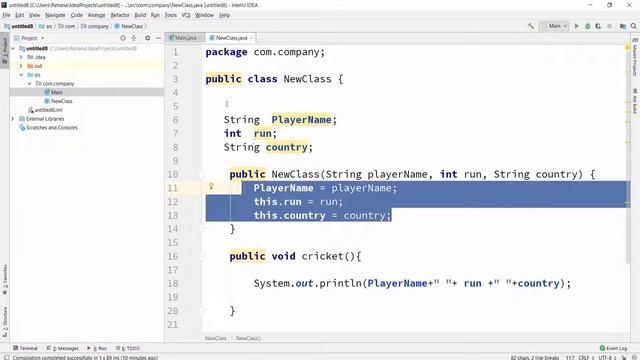Open the Refactor menu
Viewport: 640px width, 360px height.
[x=120, y=15]
